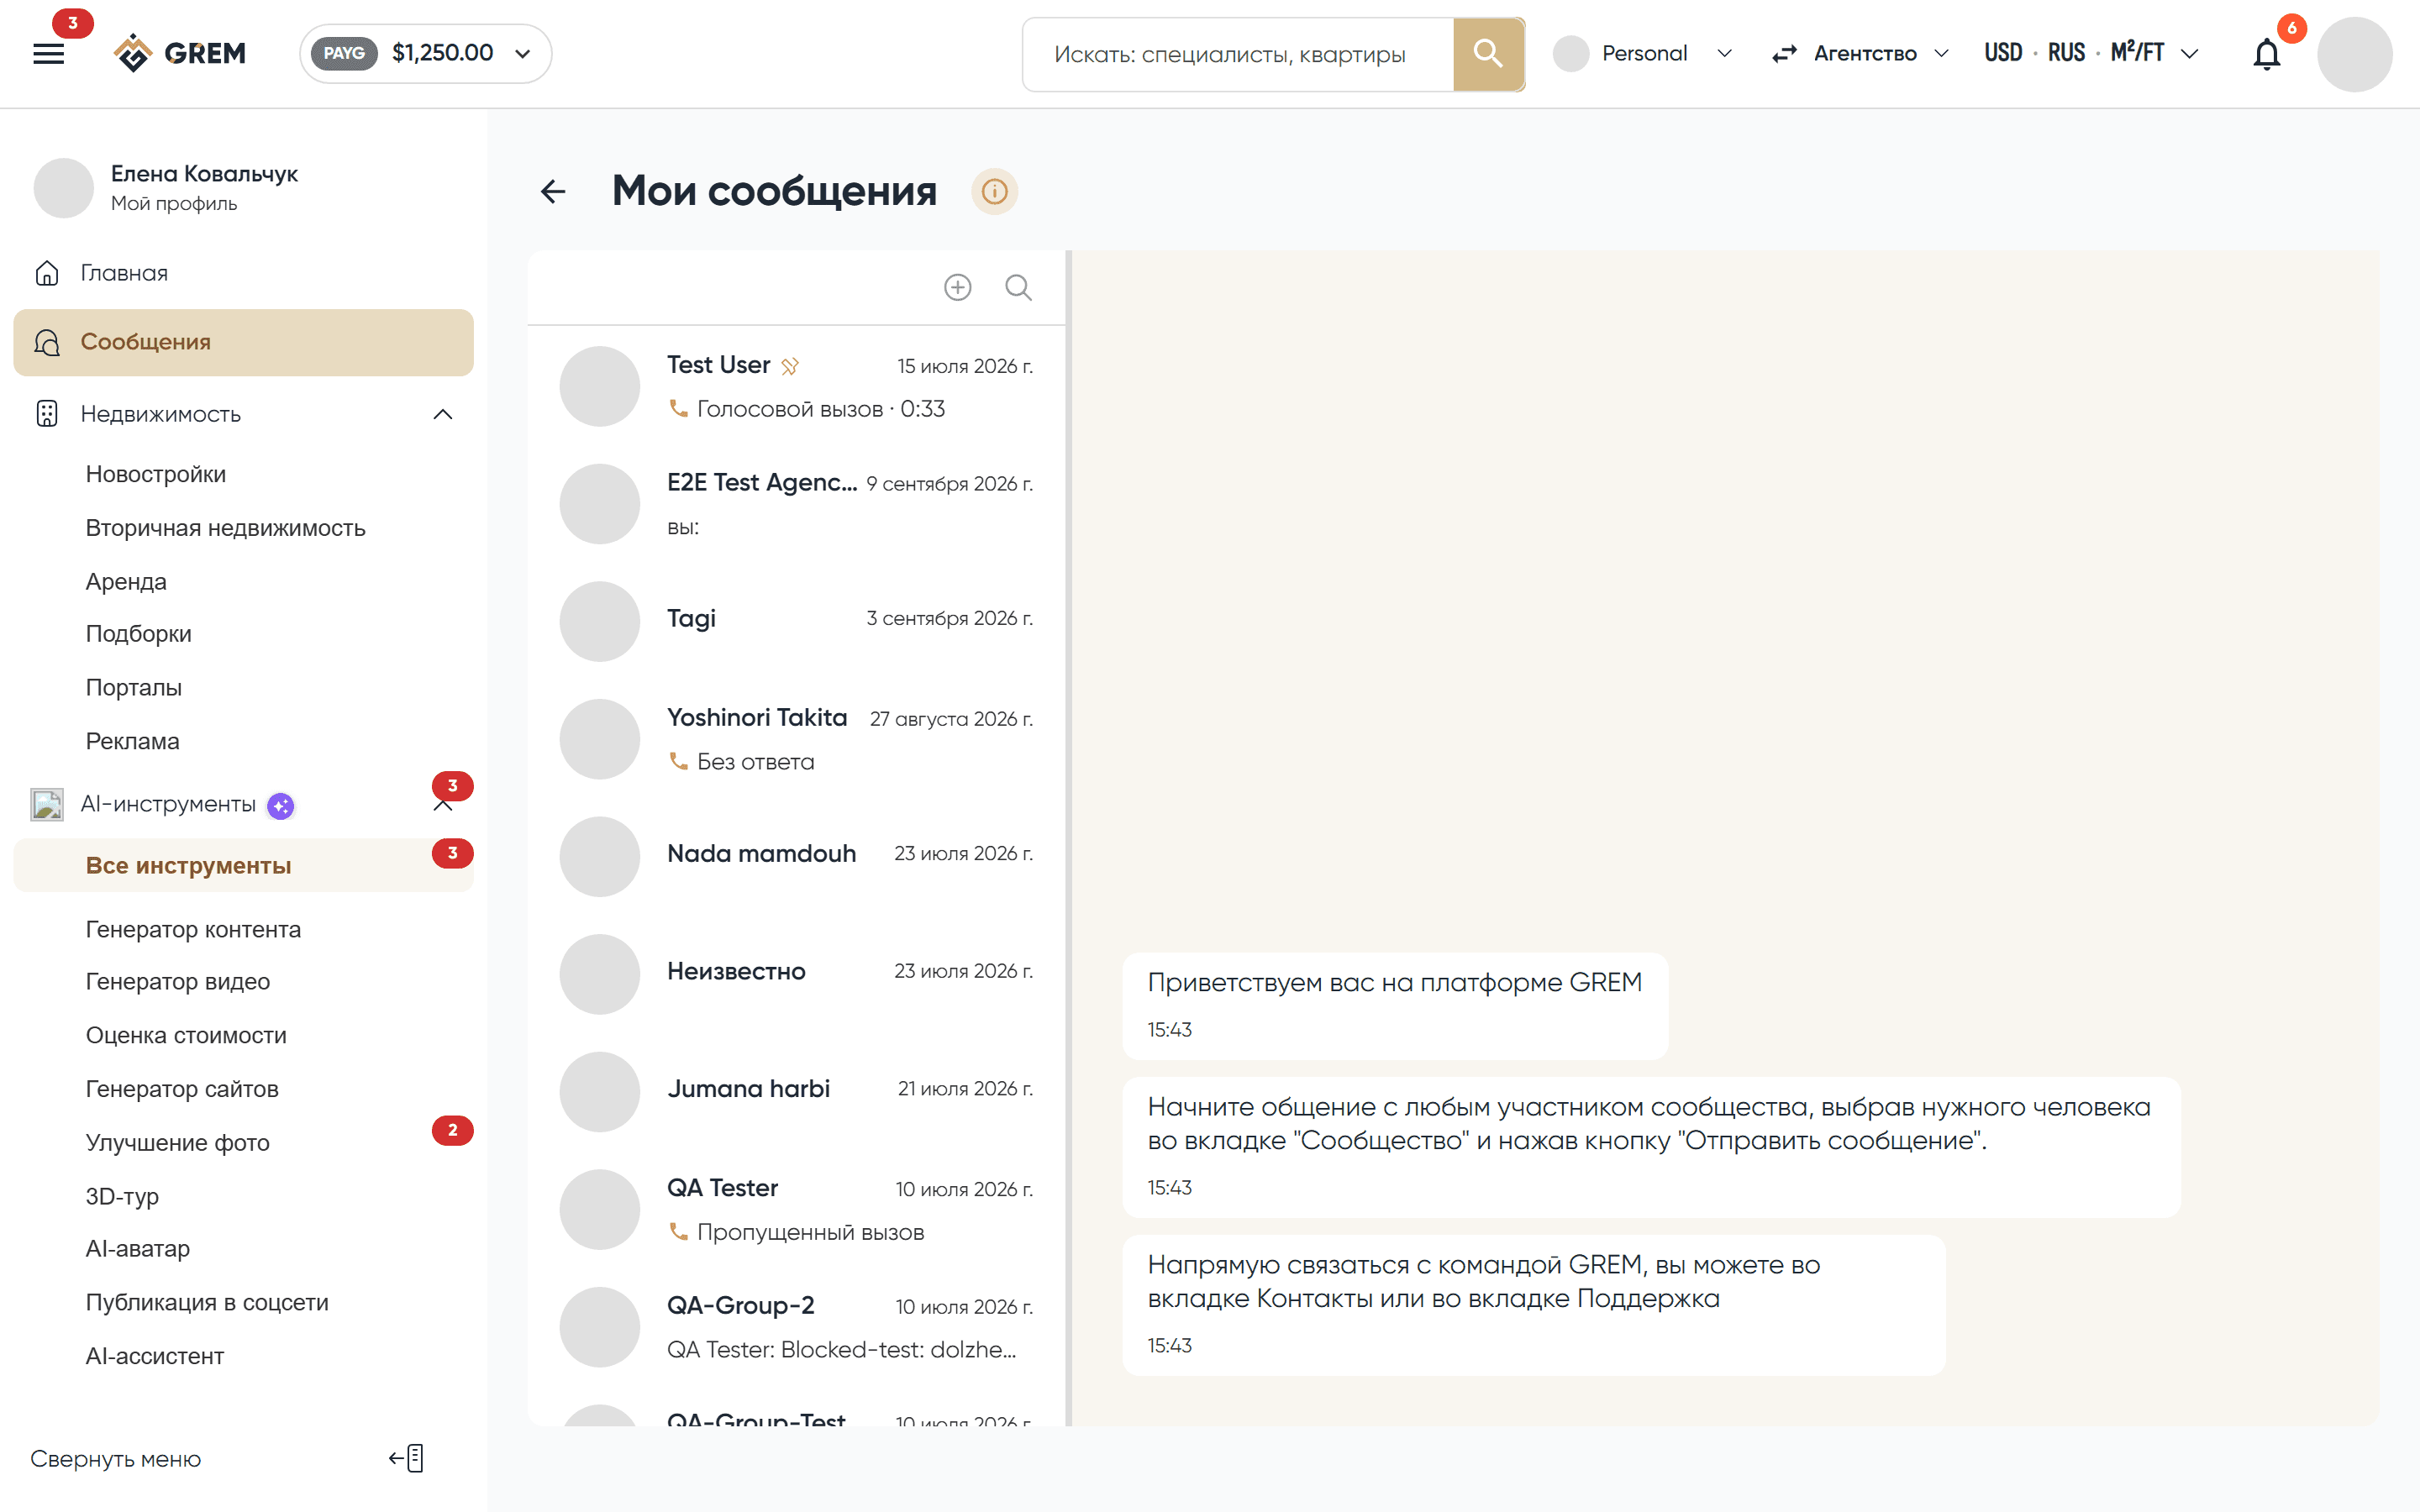Click the user avatar in header
Viewport: 2420px width, 1512px height.
coord(2354,54)
